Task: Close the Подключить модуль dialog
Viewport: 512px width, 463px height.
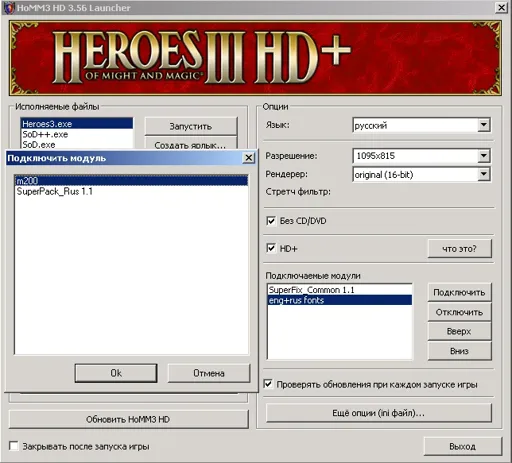Action: (x=249, y=158)
